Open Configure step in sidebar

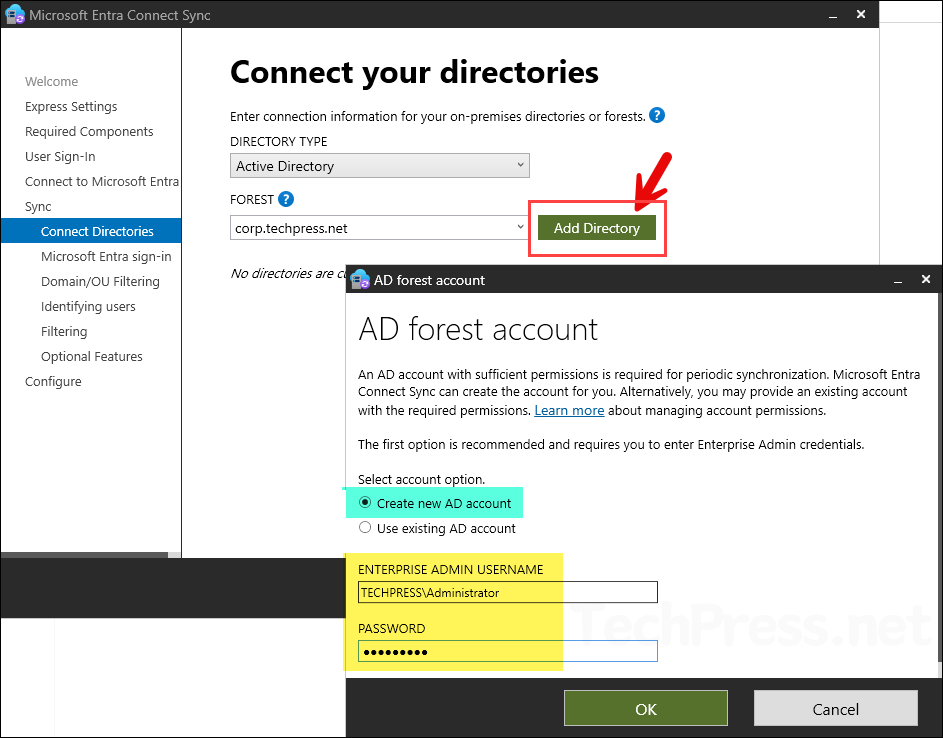coord(53,381)
